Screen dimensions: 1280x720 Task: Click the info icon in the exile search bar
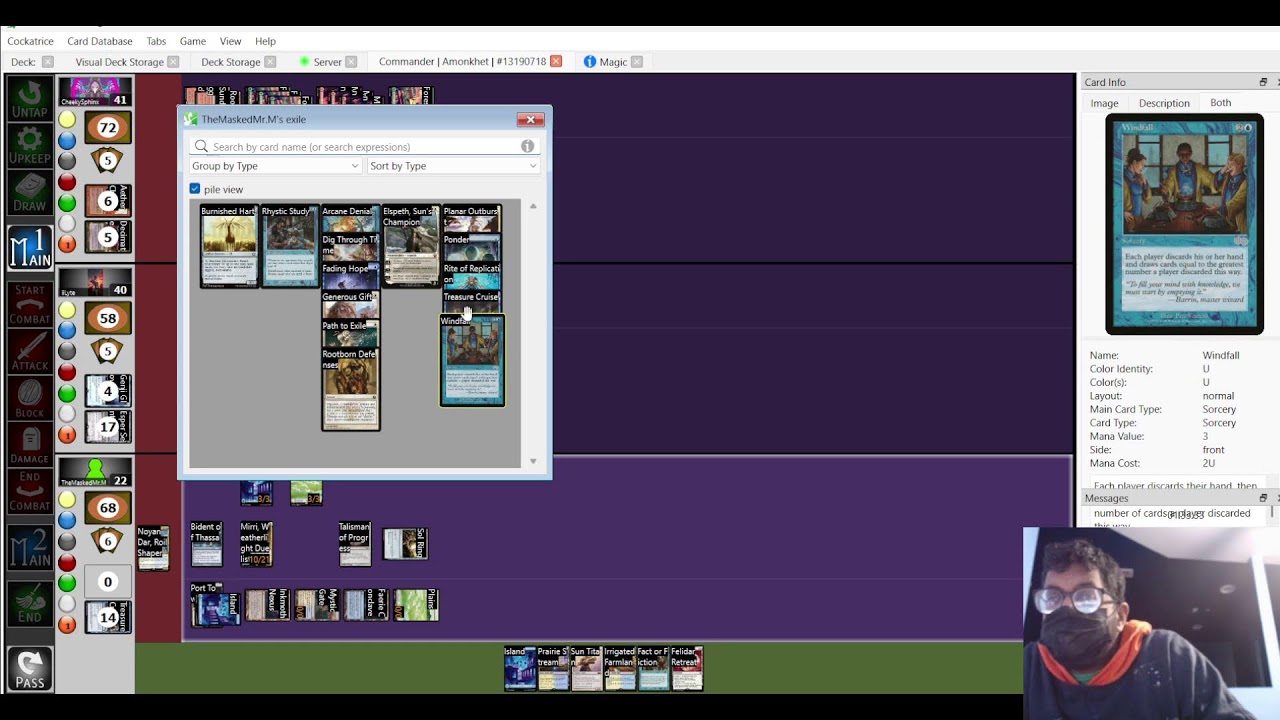(527, 146)
